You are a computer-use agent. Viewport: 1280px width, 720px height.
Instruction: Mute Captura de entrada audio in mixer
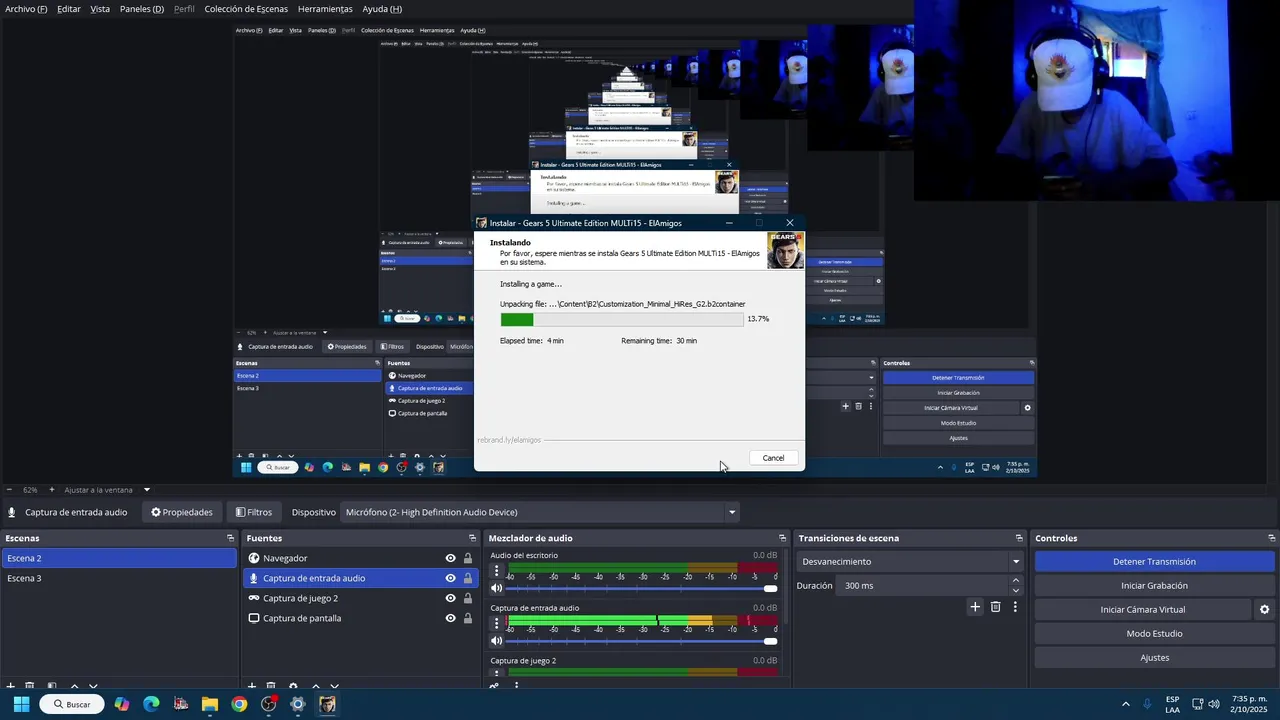pyautogui.click(x=496, y=641)
